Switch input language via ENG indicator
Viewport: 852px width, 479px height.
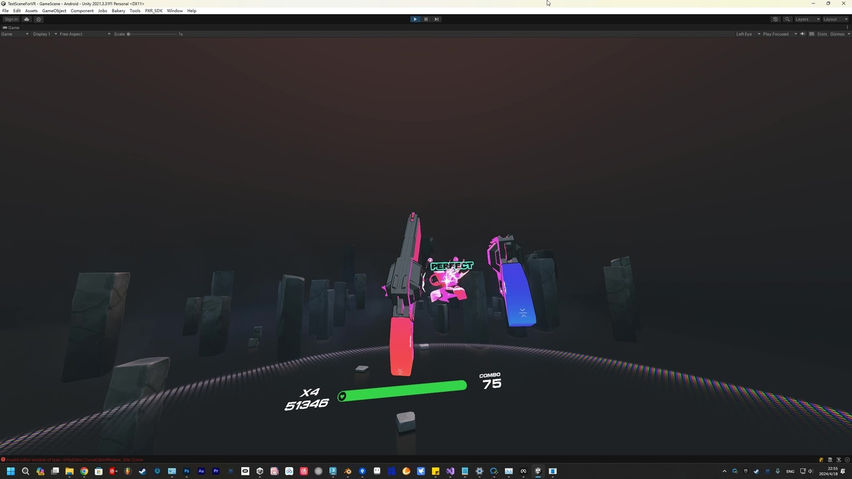[790, 471]
